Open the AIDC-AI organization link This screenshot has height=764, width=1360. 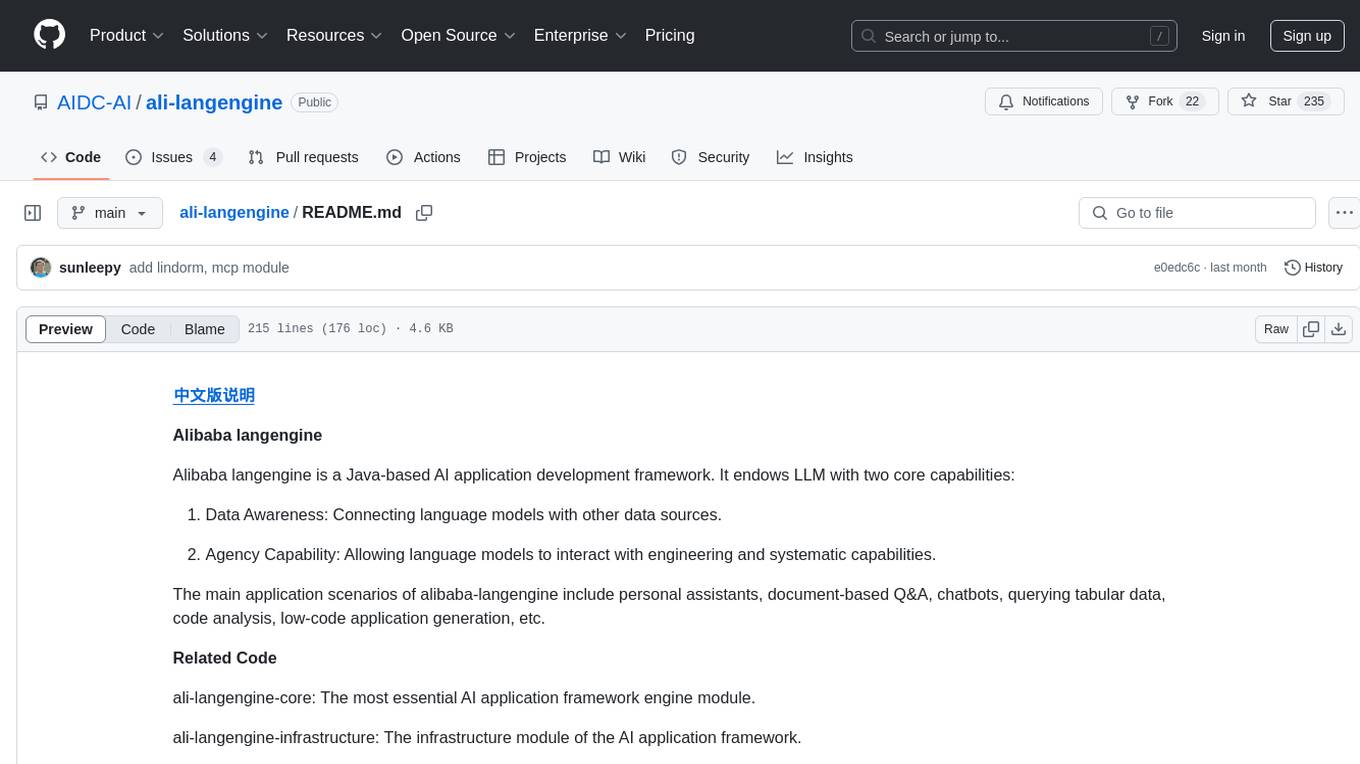click(94, 102)
